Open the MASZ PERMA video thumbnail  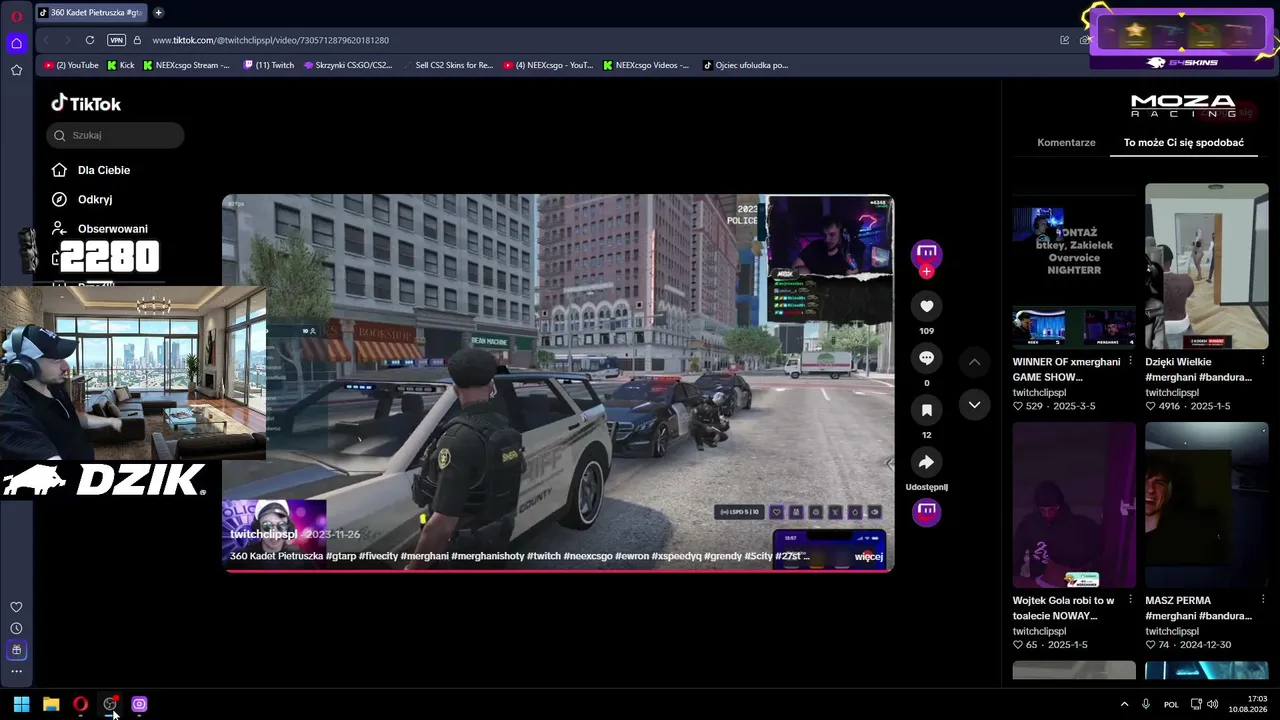pos(1206,505)
